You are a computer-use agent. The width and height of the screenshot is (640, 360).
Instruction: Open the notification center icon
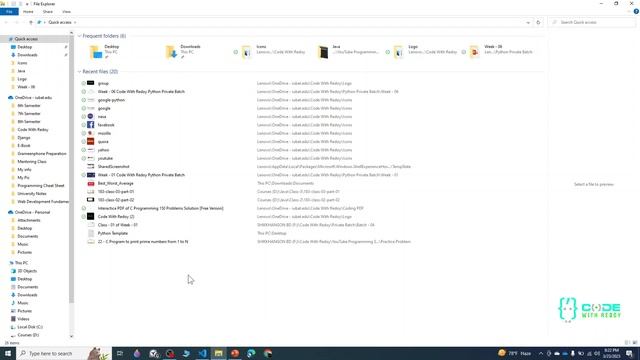(x=629, y=353)
